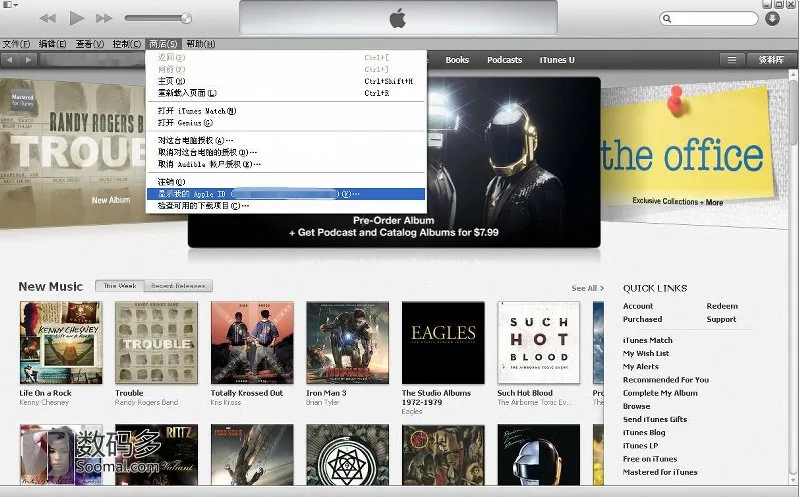
Task: Open Send iTunes Gifts link
Action: (655, 419)
